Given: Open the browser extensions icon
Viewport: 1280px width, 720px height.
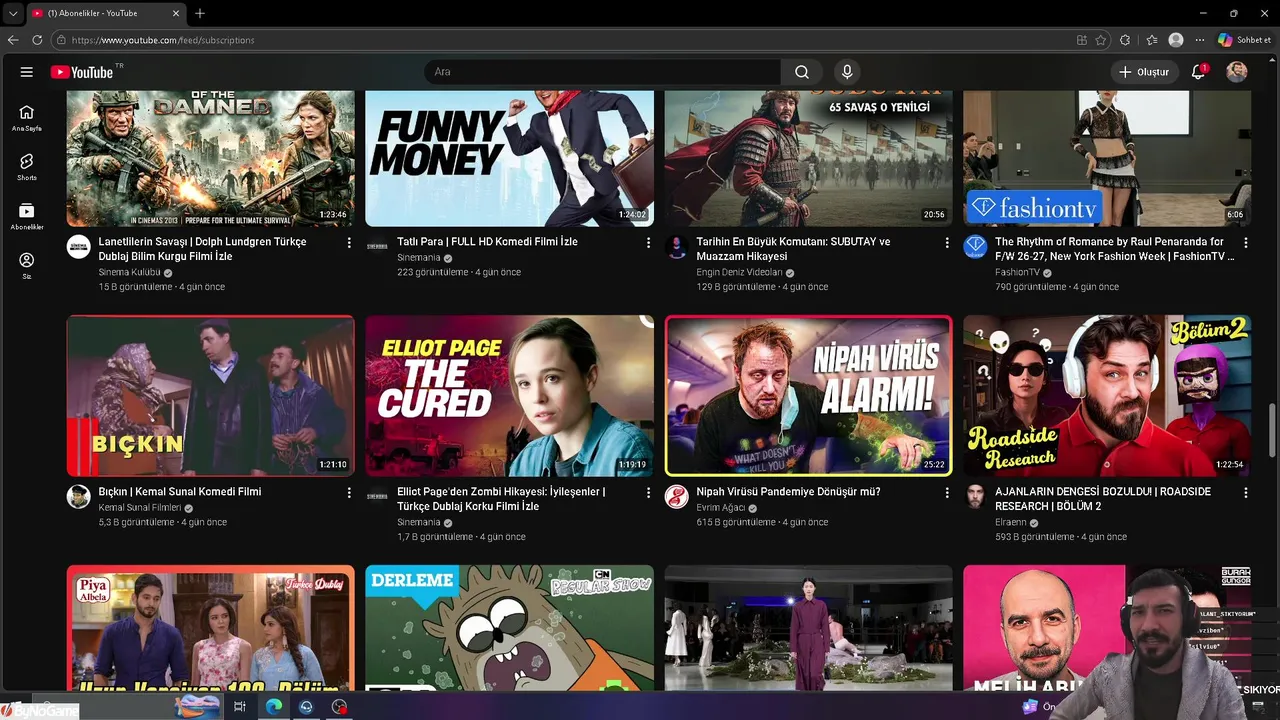Looking at the screenshot, I should point(1125,40).
